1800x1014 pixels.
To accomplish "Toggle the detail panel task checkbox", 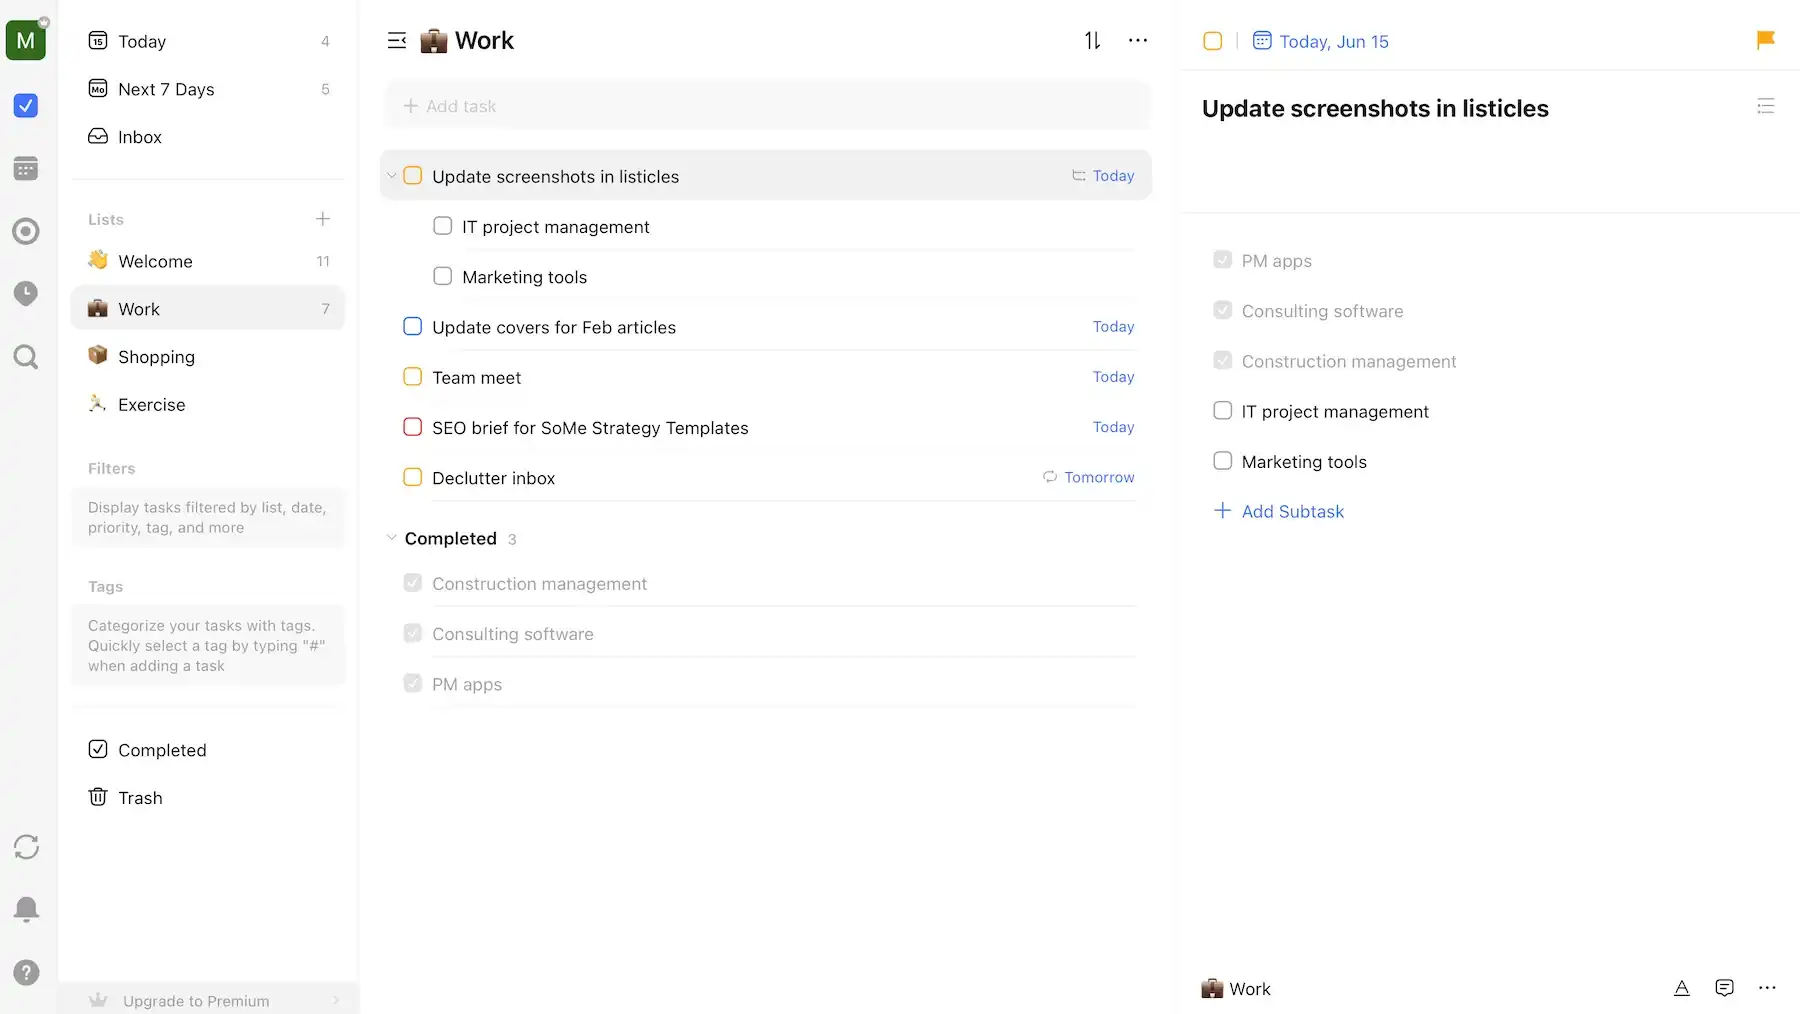I will [1212, 41].
